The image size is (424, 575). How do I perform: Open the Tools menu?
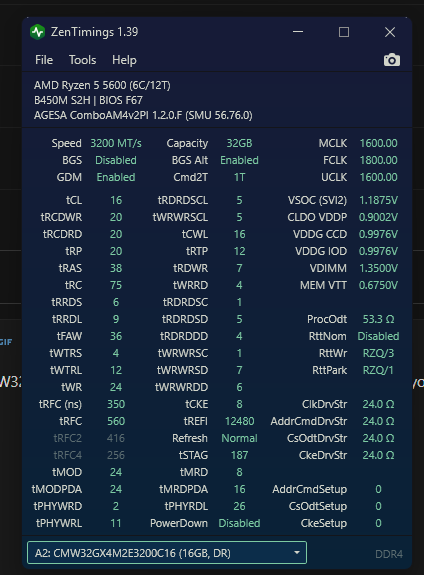click(x=83, y=60)
